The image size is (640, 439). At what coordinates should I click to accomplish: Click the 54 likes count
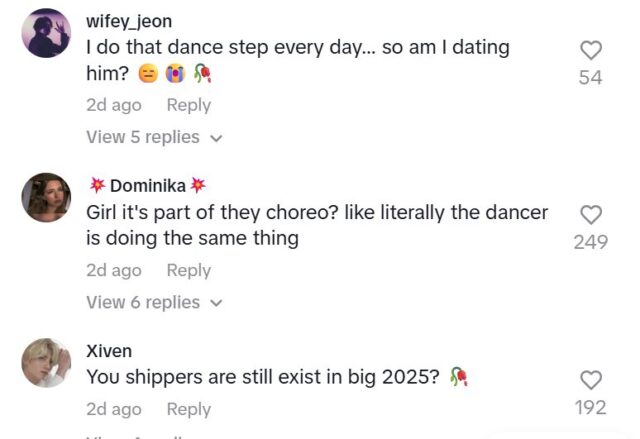[x=591, y=77]
